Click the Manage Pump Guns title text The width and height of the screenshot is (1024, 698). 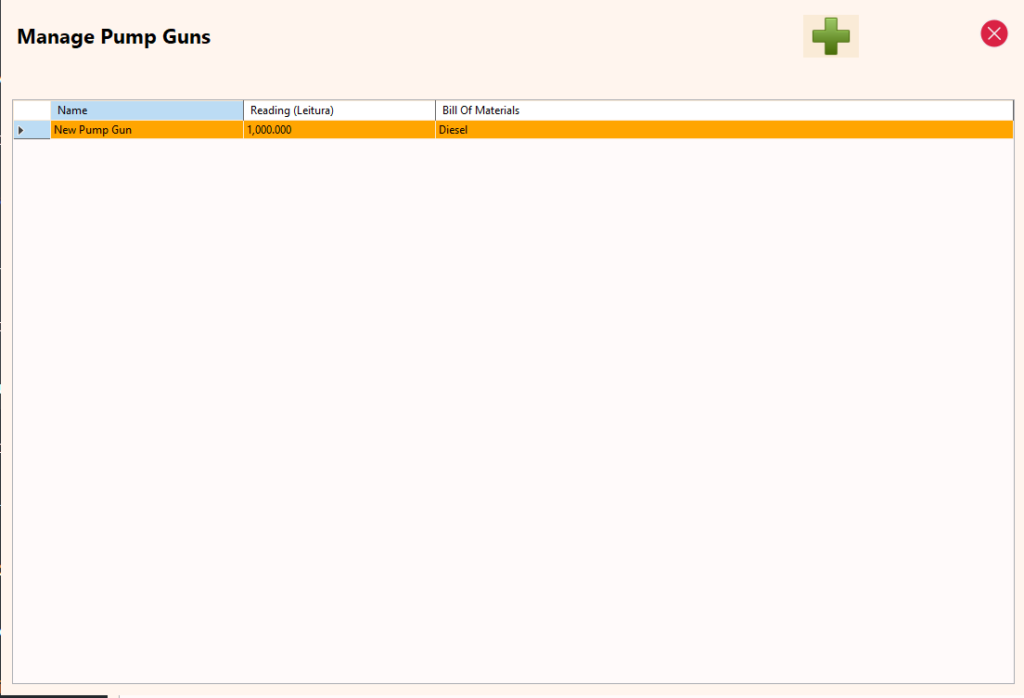(x=114, y=38)
